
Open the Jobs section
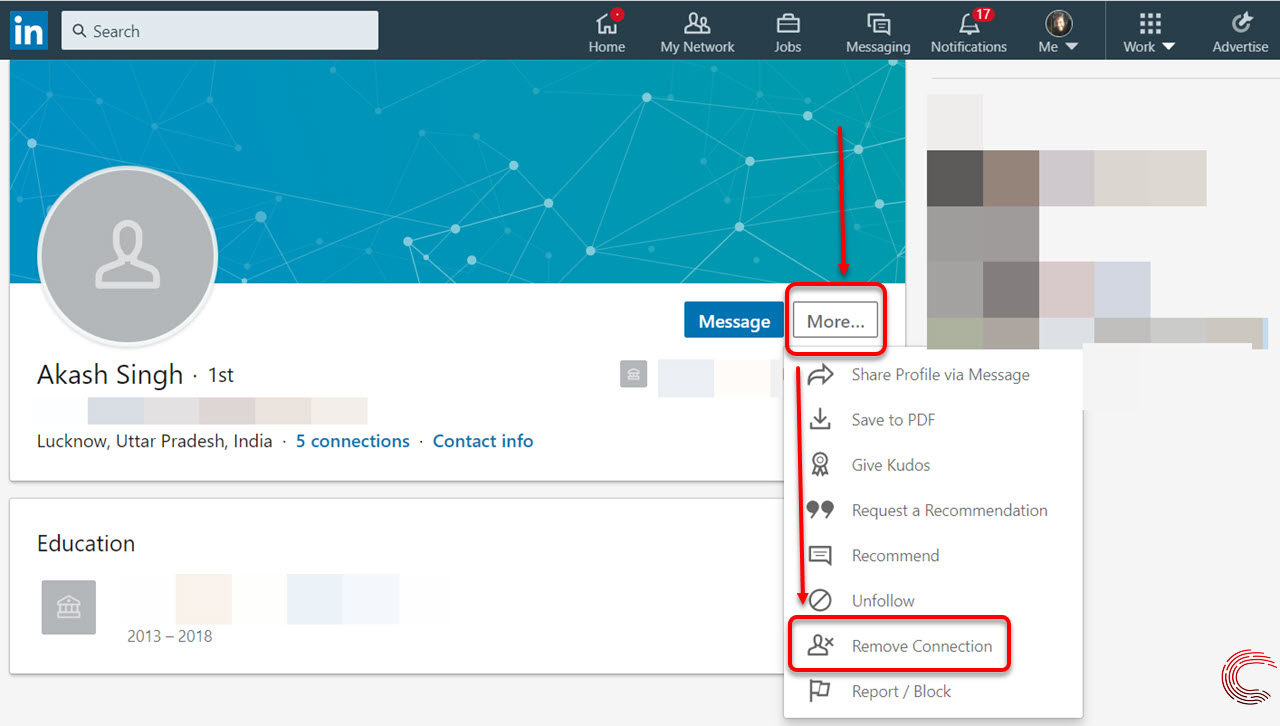coord(787,30)
